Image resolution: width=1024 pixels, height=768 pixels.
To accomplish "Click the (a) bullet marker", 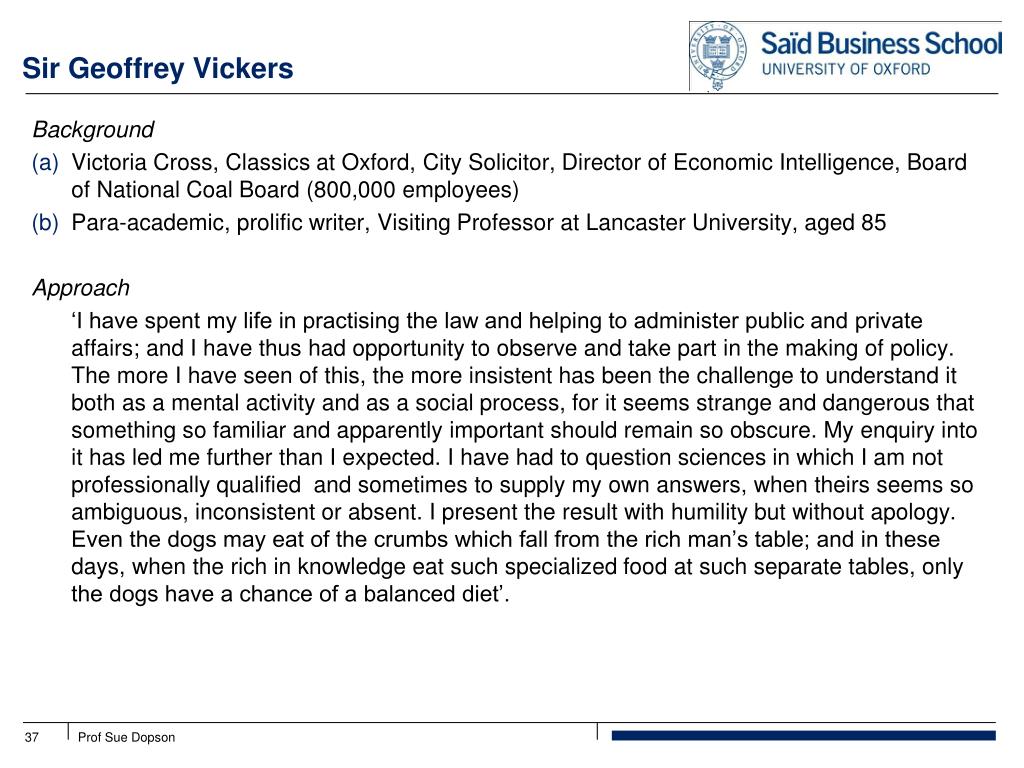I will click(45, 163).
